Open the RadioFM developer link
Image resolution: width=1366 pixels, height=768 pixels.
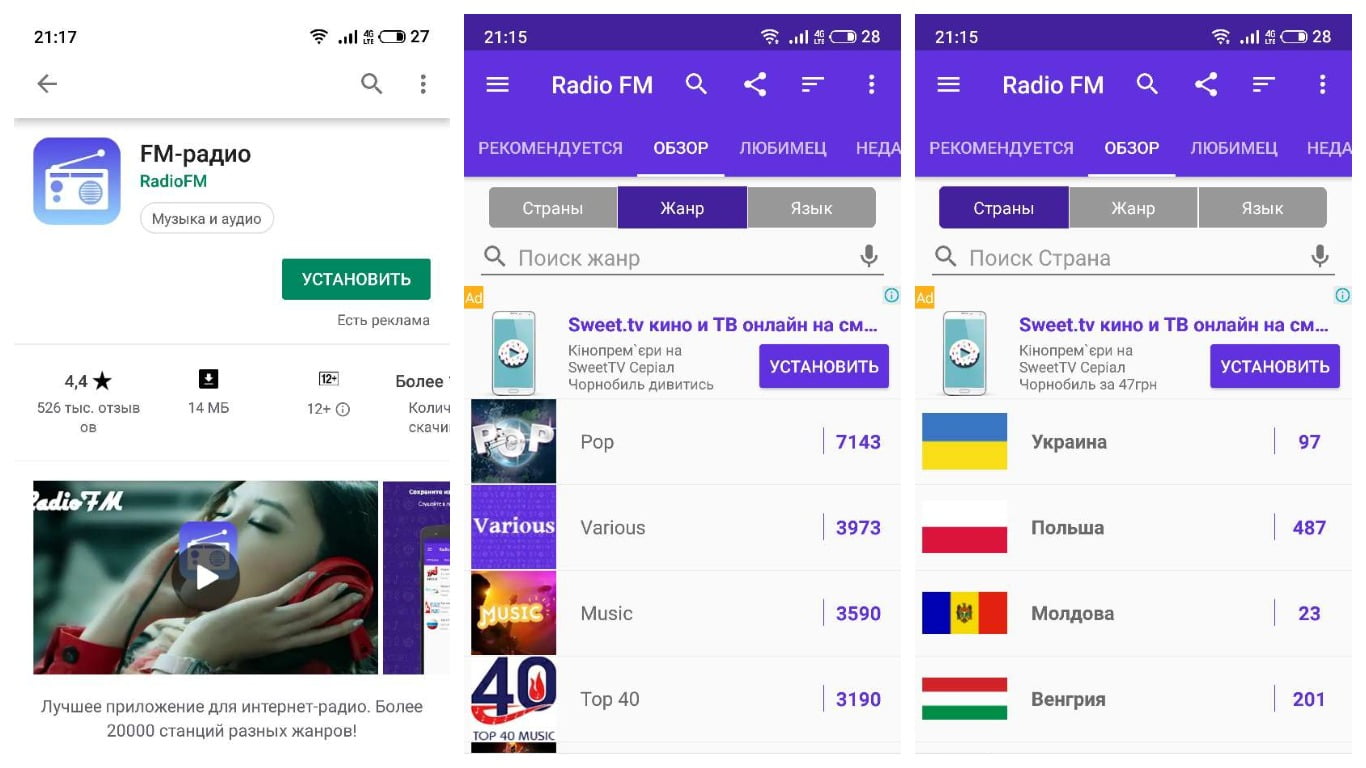coord(173,181)
